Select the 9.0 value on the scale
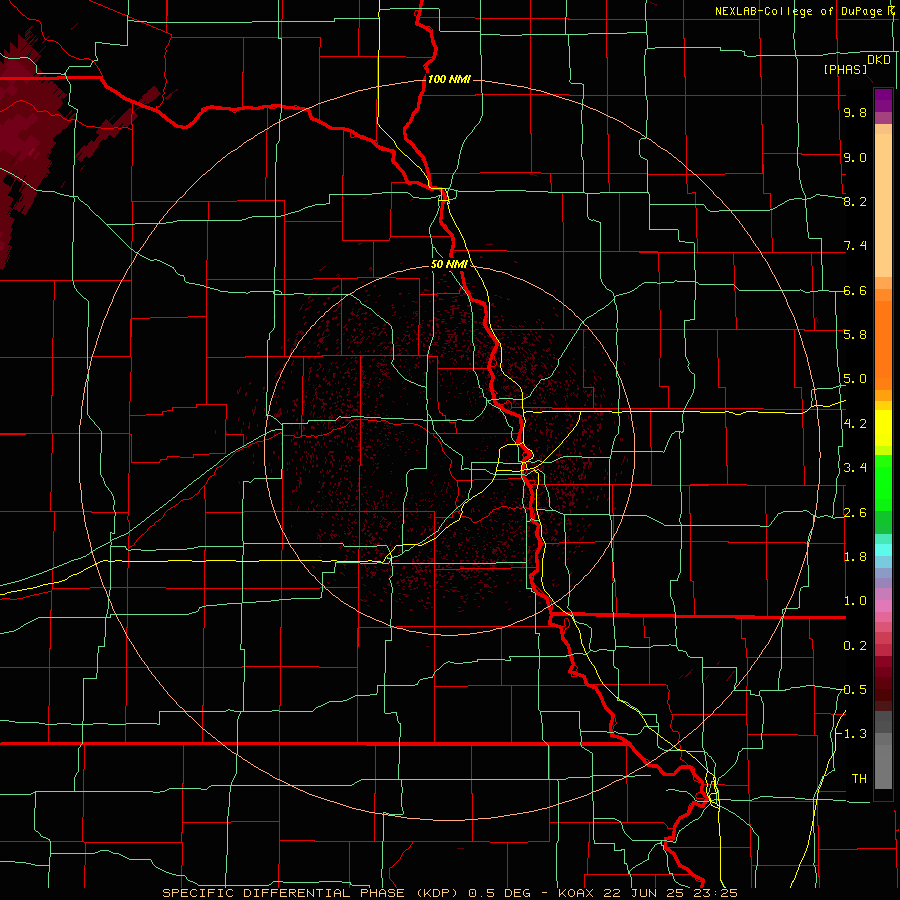Image resolution: width=900 pixels, height=900 pixels. point(855,158)
